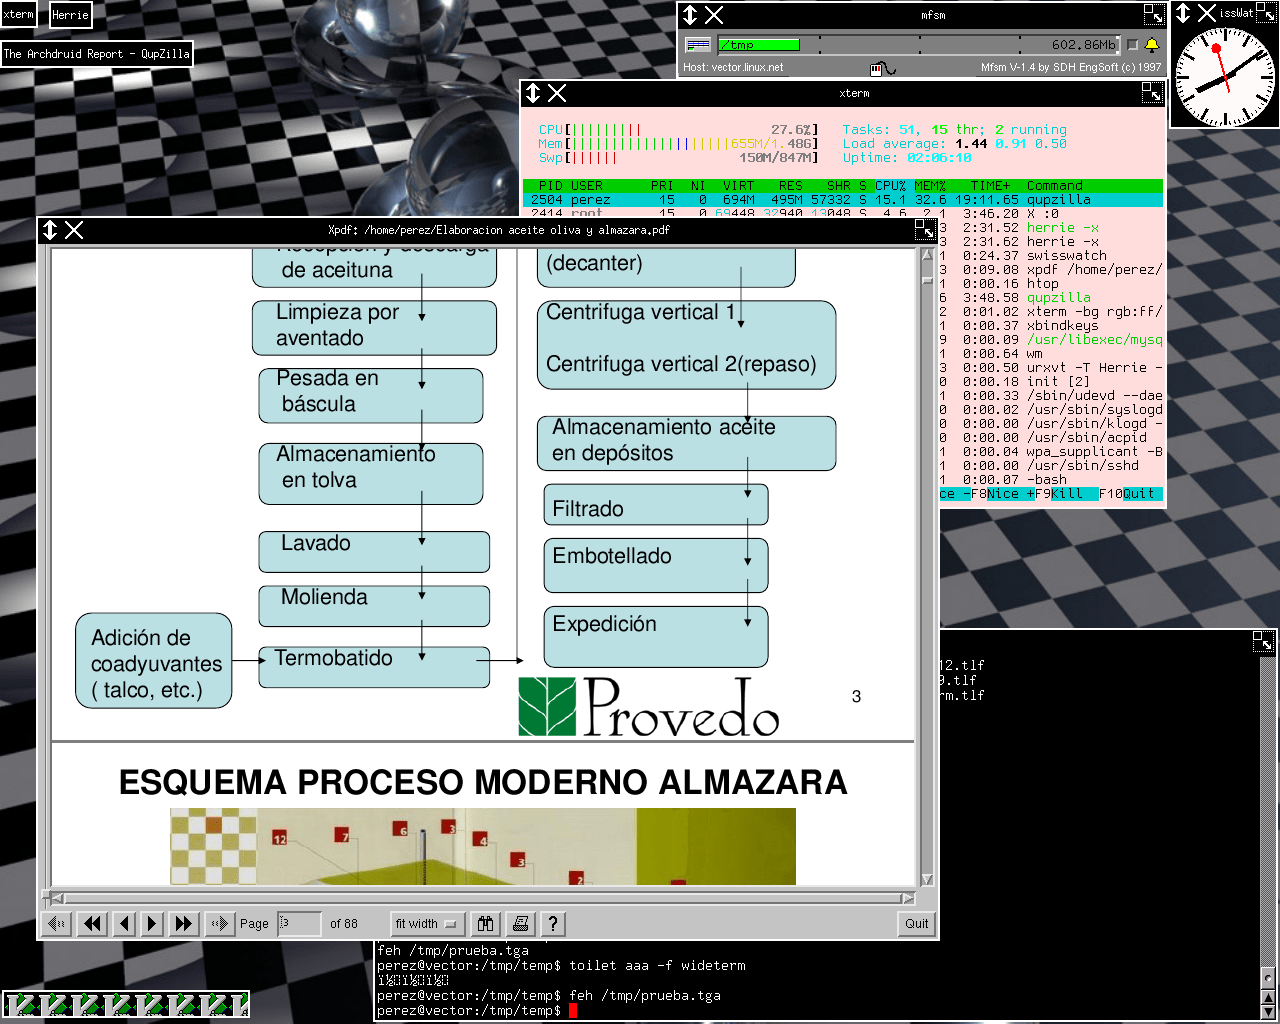The width and height of the screenshot is (1280, 1024).
Task: Go to first page in Xpdf toolbar
Action: (x=58, y=923)
